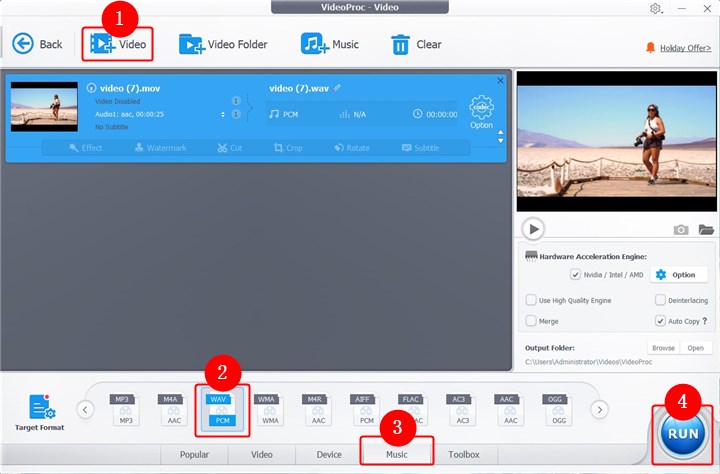
Task: Select the AC3 format
Action: pyautogui.click(x=462, y=409)
